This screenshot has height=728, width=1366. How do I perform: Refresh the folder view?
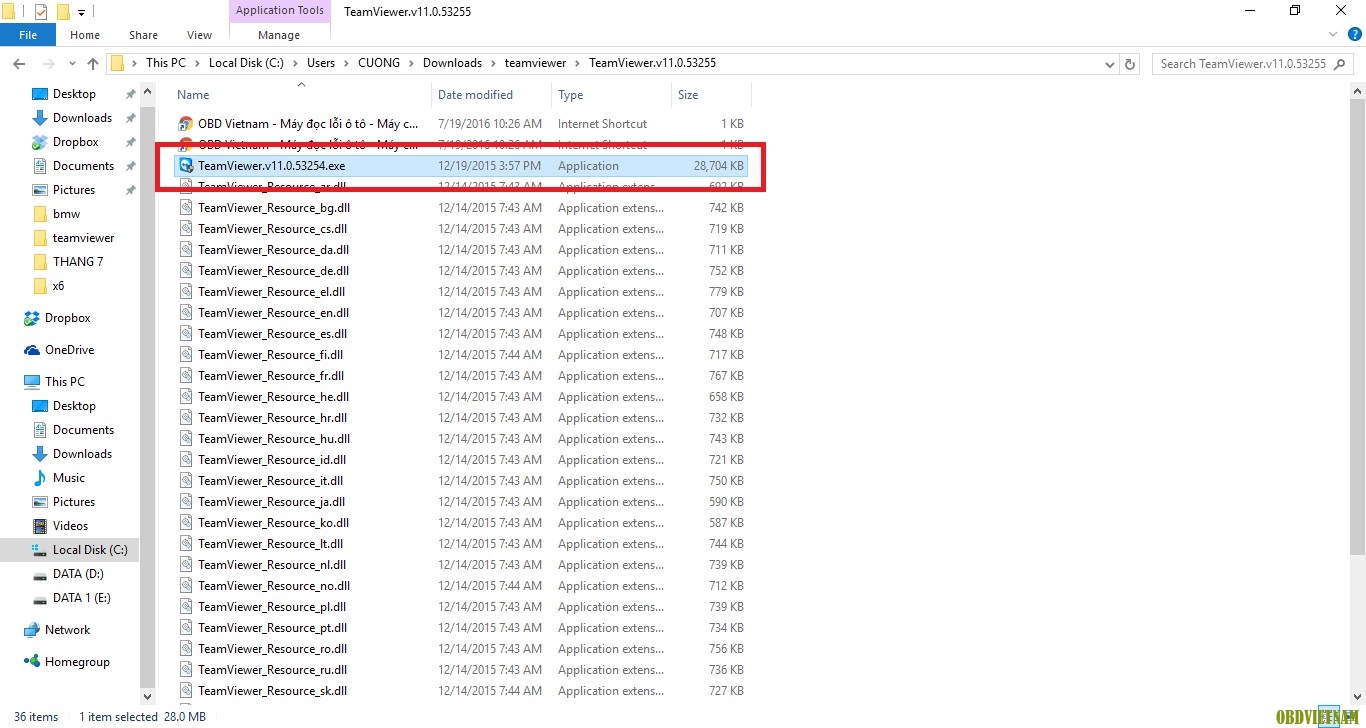pyautogui.click(x=1131, y=63)
